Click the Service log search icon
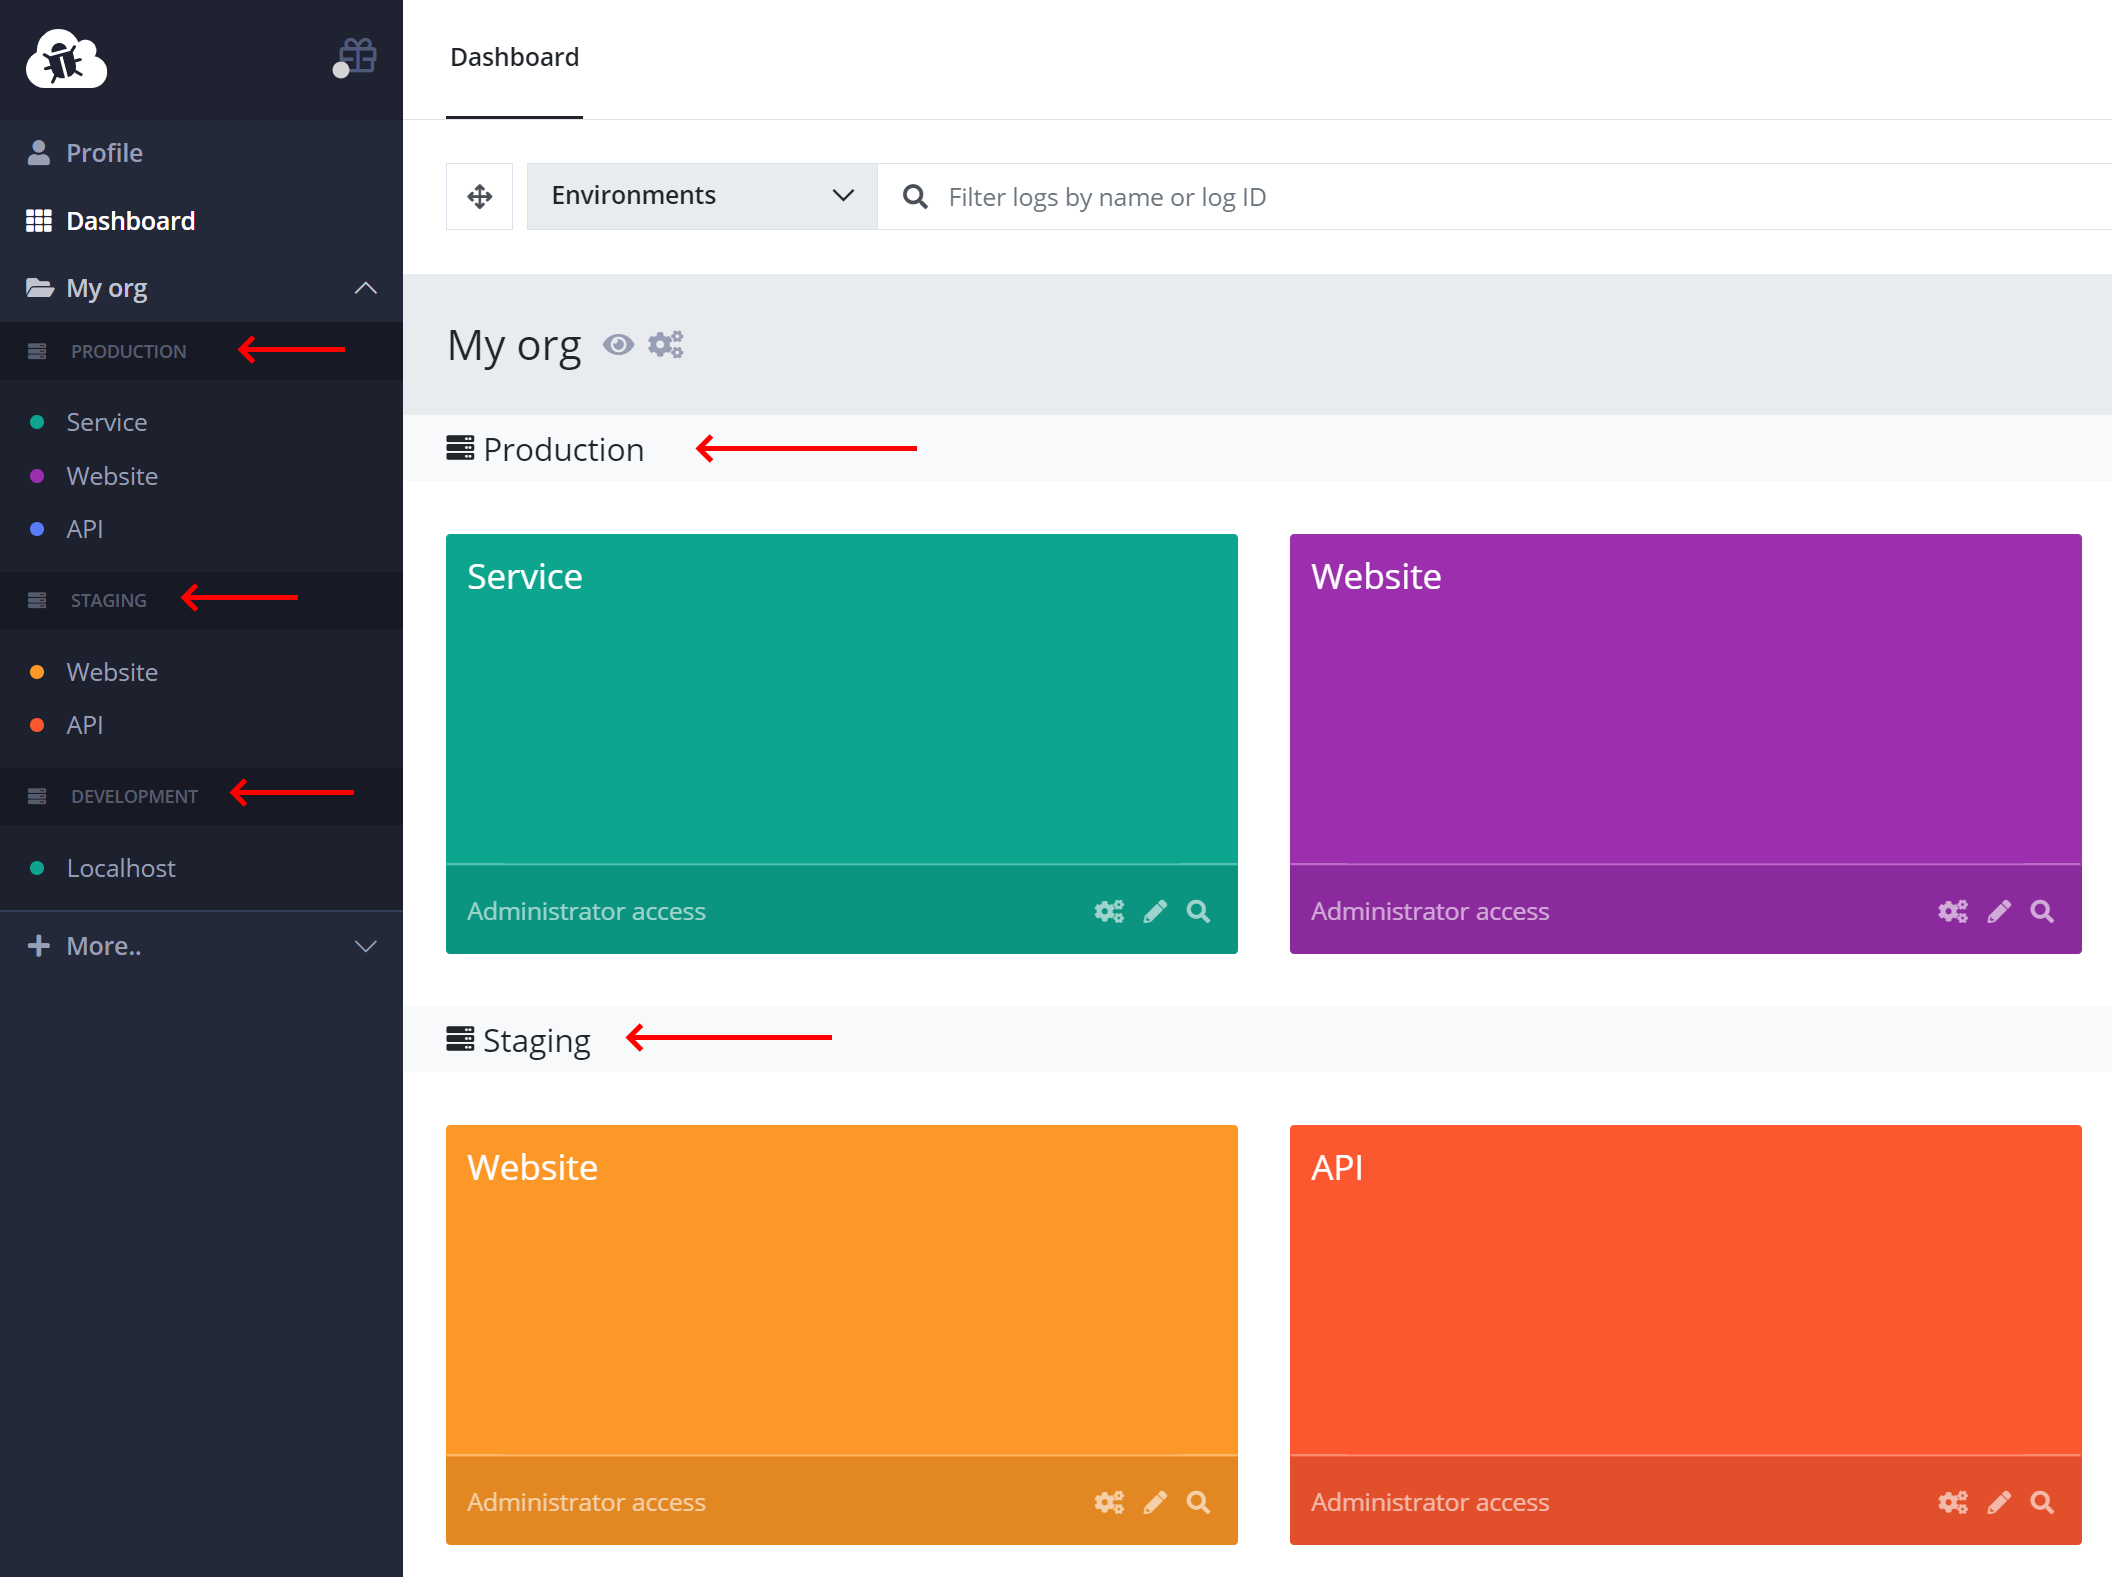 coord(1198,911)
